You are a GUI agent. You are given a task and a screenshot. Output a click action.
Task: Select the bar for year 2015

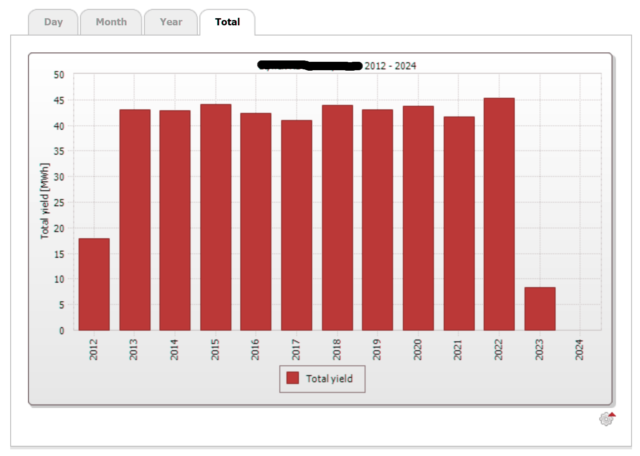[216, 218]
